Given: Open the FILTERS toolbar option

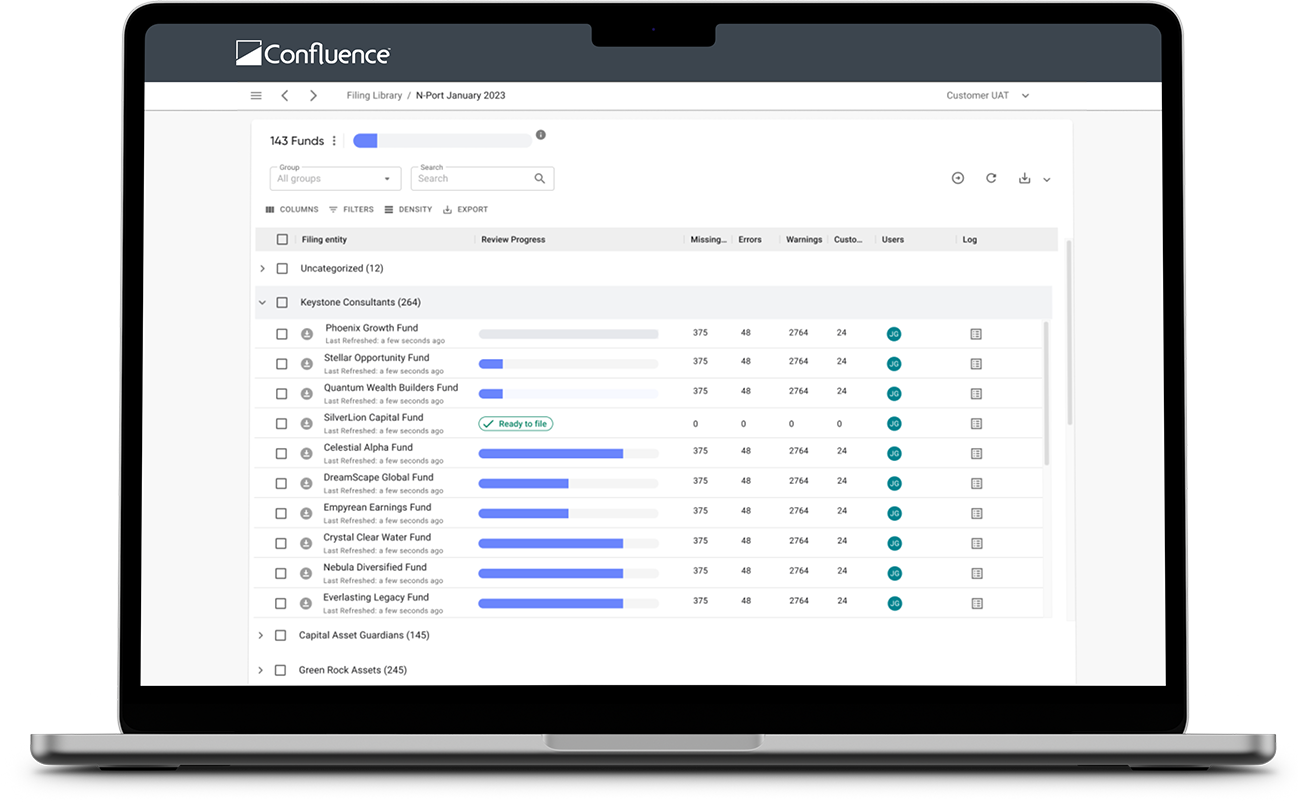Looking at the screenshot, I should point(351,210).
